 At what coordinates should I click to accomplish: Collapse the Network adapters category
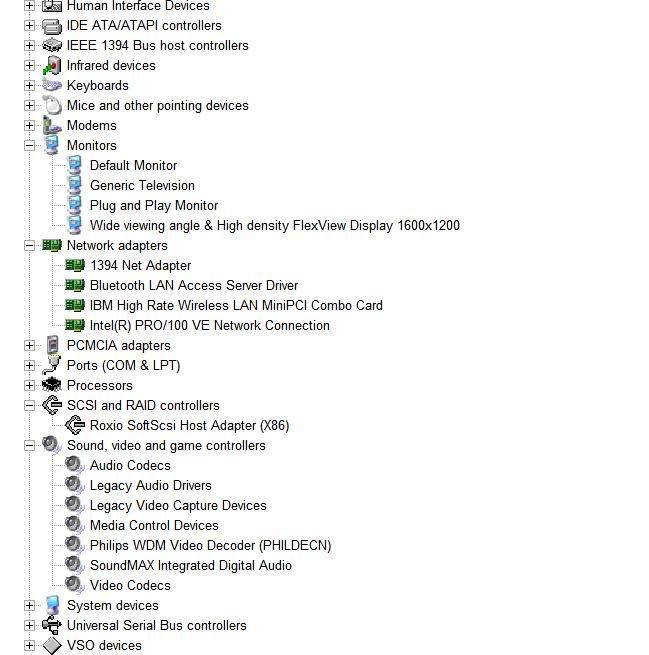coord(30,245)
